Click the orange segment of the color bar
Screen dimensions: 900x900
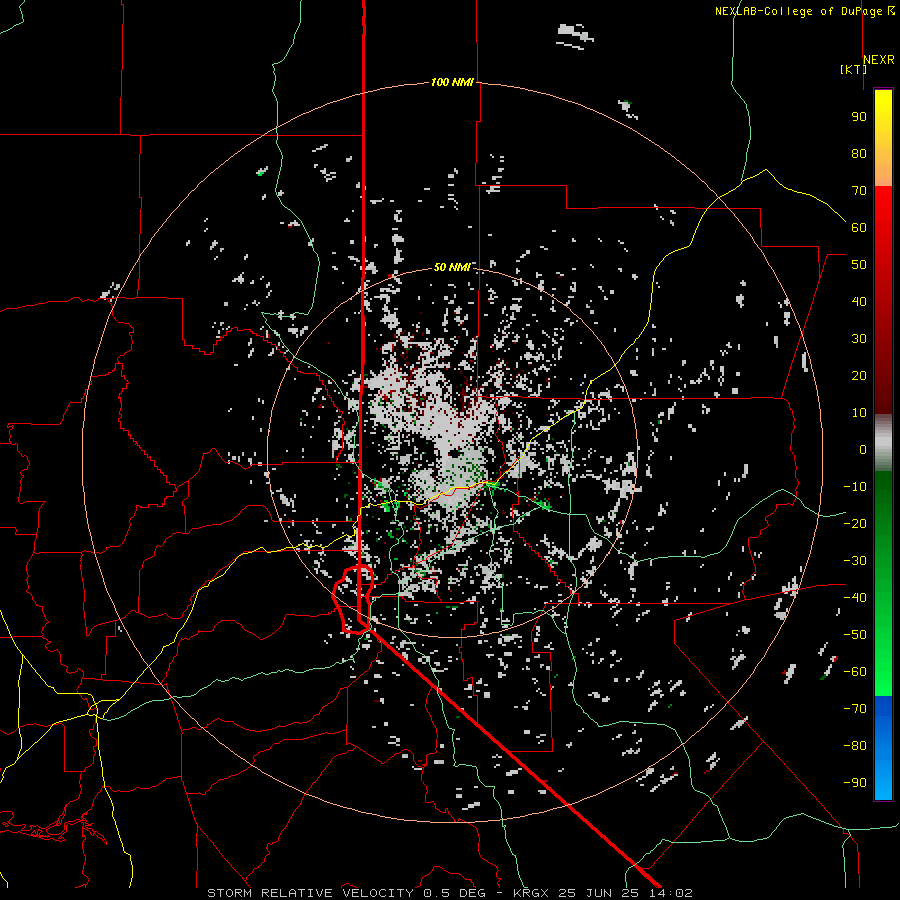883,169
